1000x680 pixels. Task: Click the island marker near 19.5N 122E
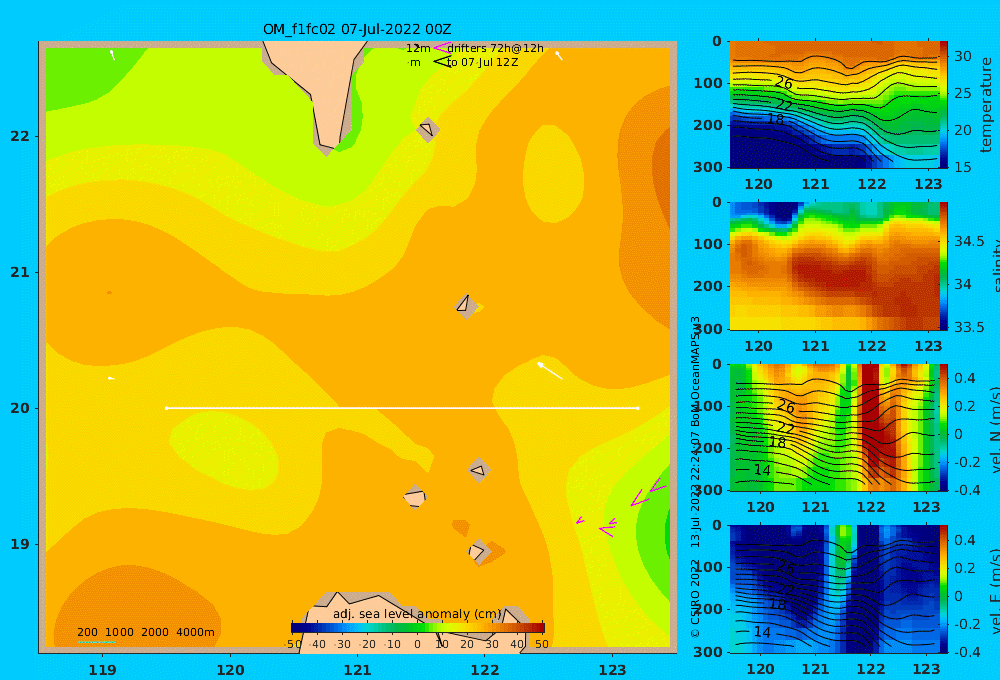pos(478,470)
